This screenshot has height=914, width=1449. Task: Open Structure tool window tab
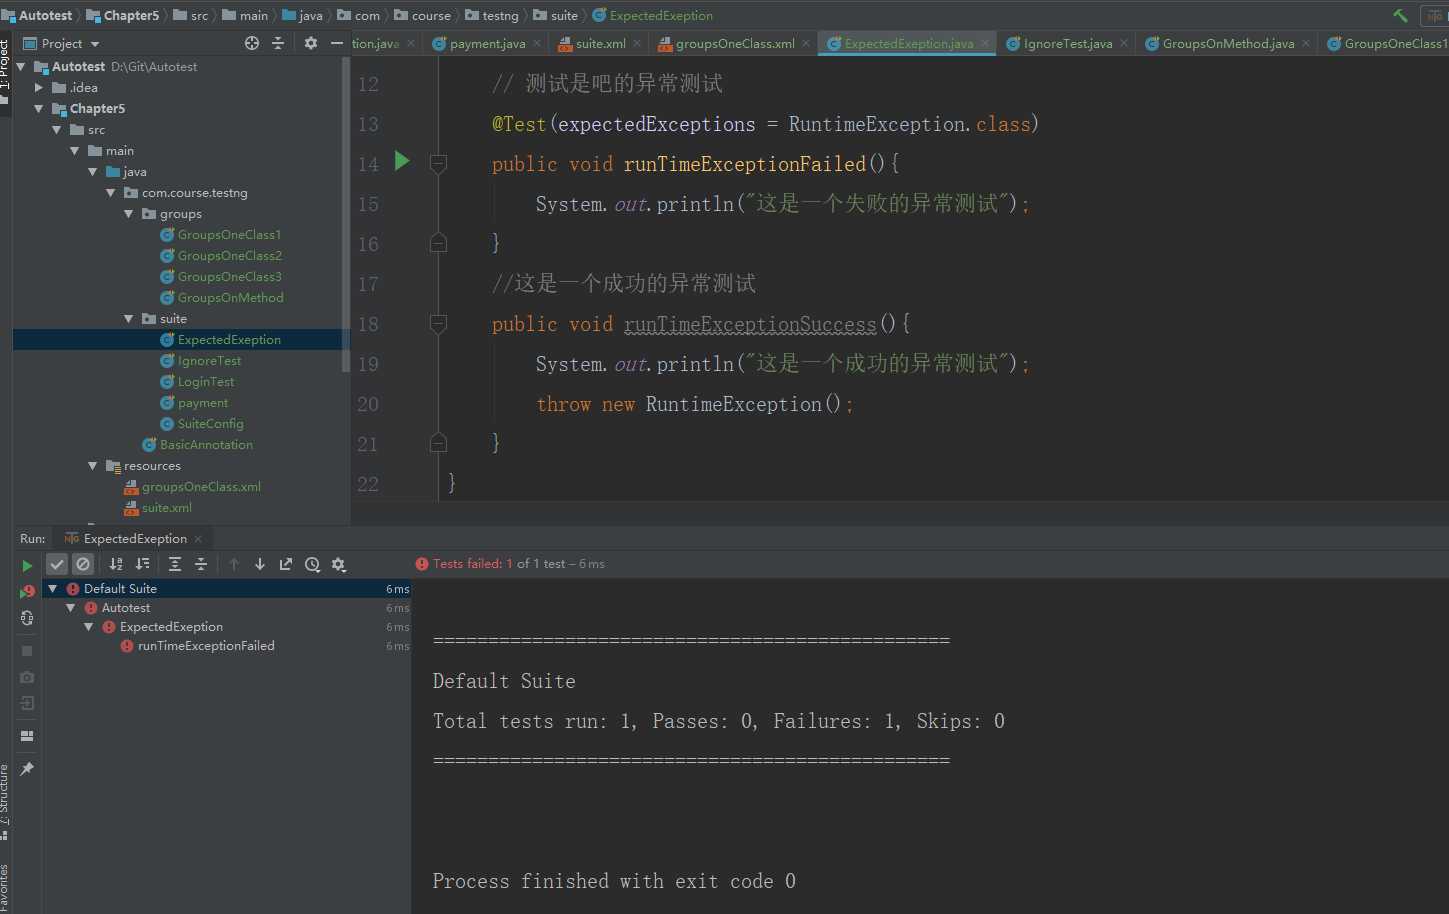pyautogui.click(x=5, y=800)
